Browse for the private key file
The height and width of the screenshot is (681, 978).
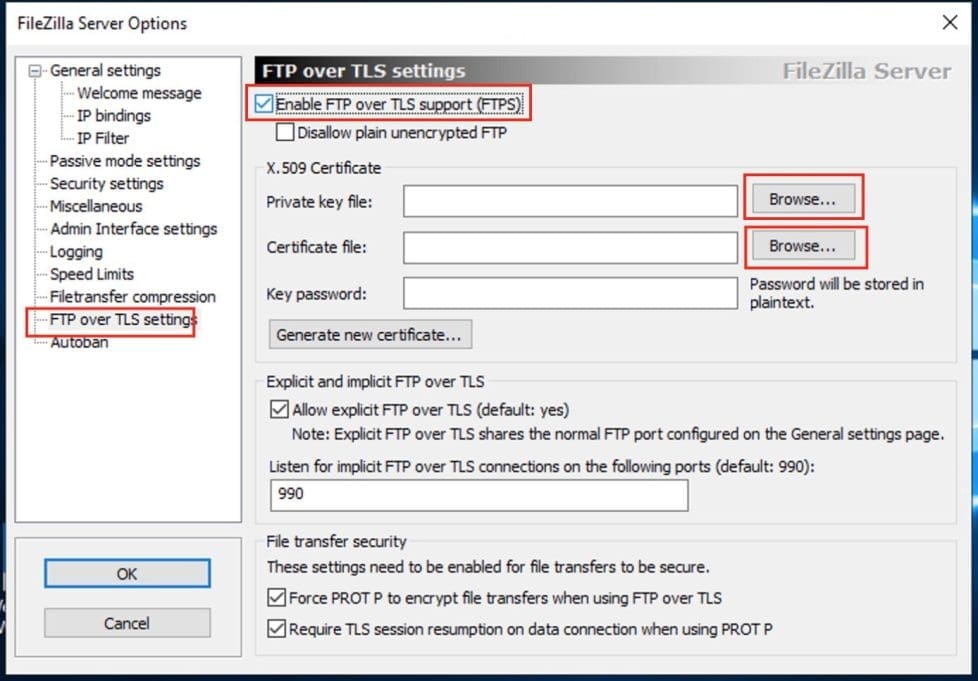(802, 199)
